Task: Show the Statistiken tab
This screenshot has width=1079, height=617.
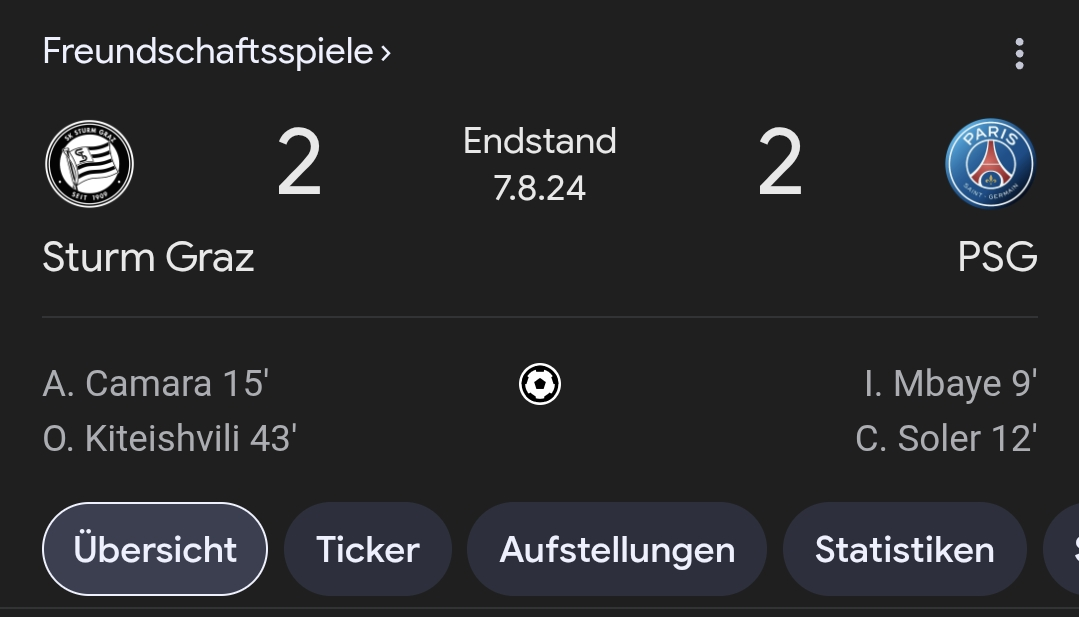Action: 905,549
